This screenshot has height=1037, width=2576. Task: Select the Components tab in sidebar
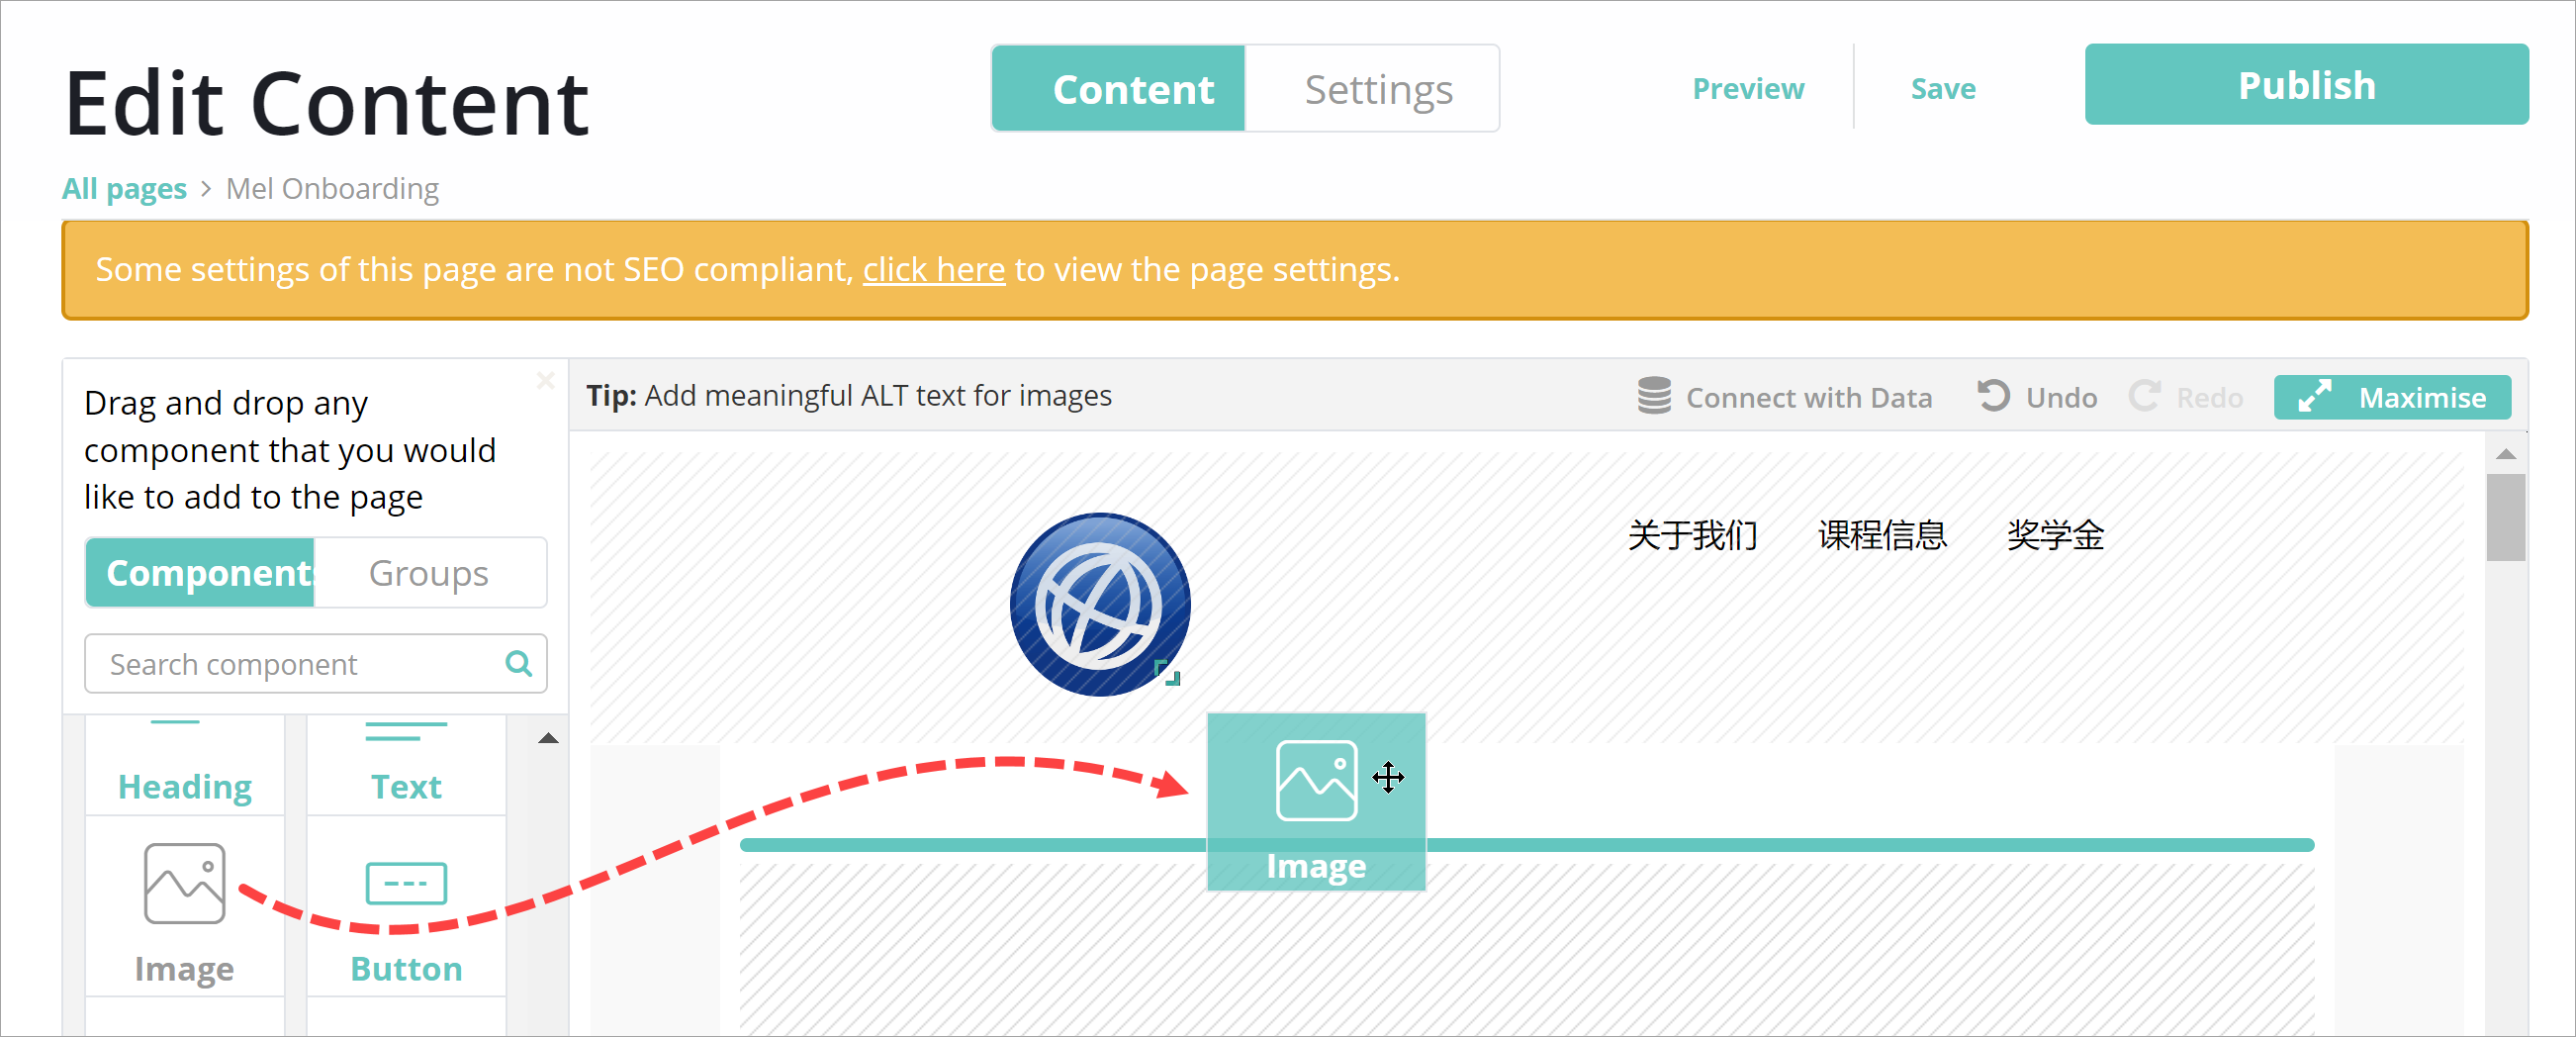click(201, 573)
